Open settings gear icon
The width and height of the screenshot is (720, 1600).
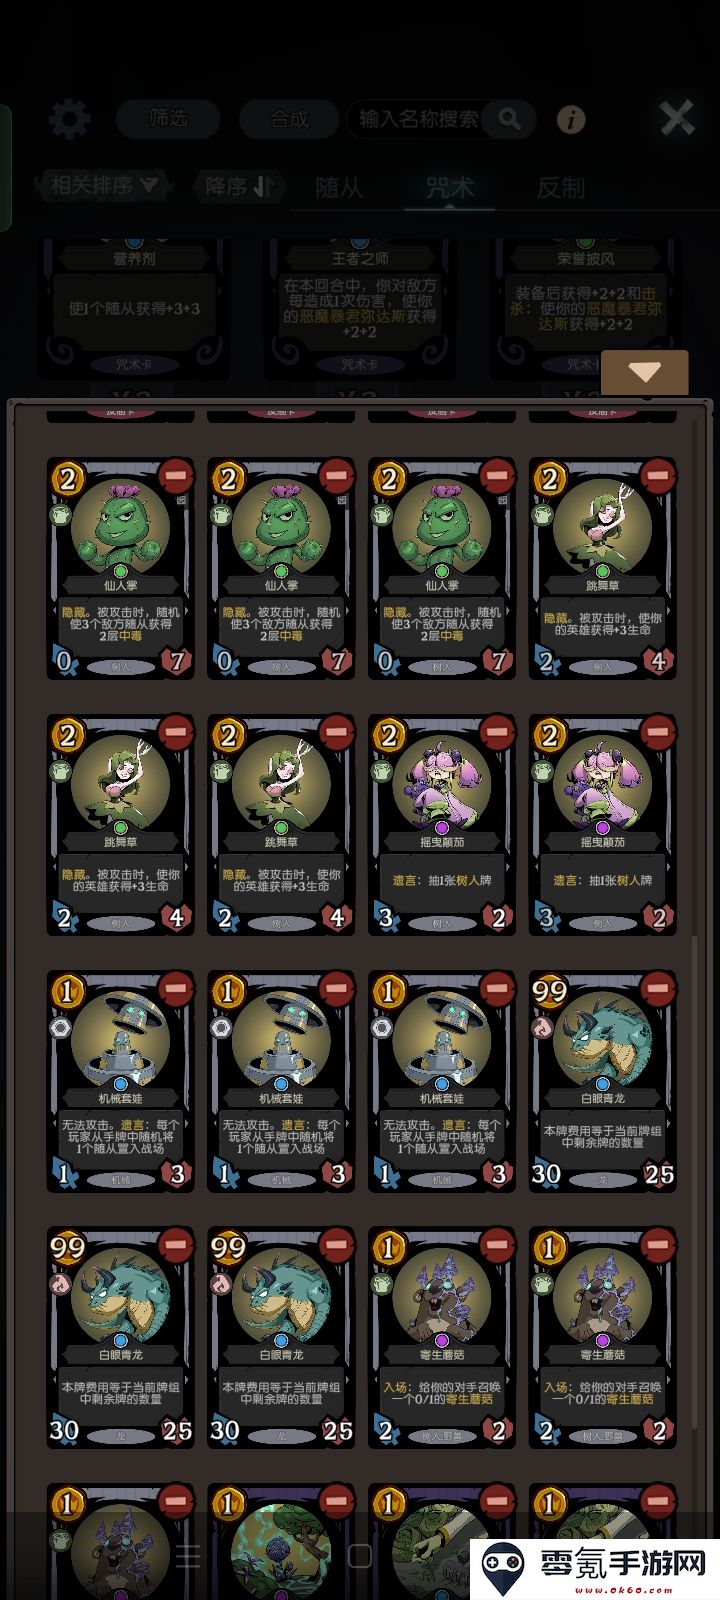pos(69,120)
